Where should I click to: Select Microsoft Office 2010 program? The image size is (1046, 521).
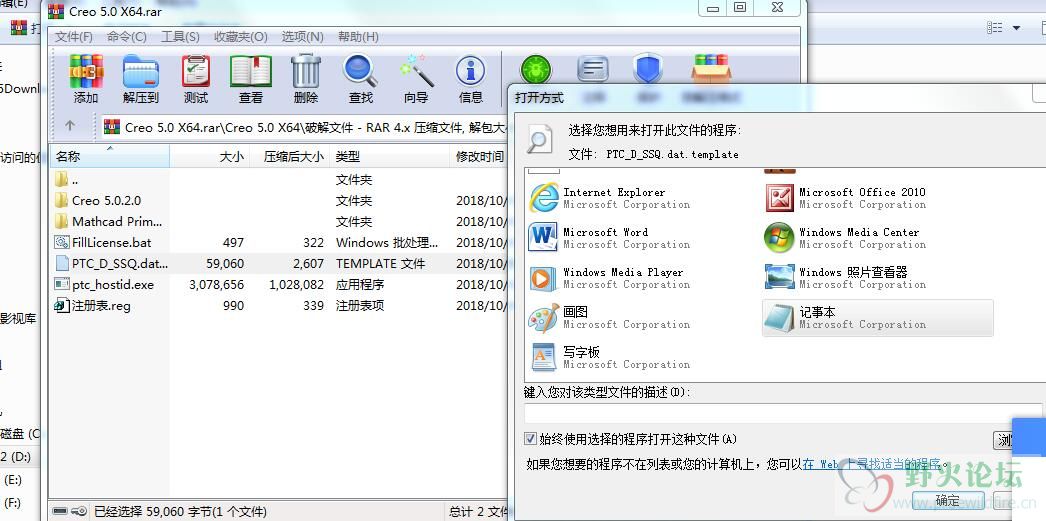click(x=846, y=198)
